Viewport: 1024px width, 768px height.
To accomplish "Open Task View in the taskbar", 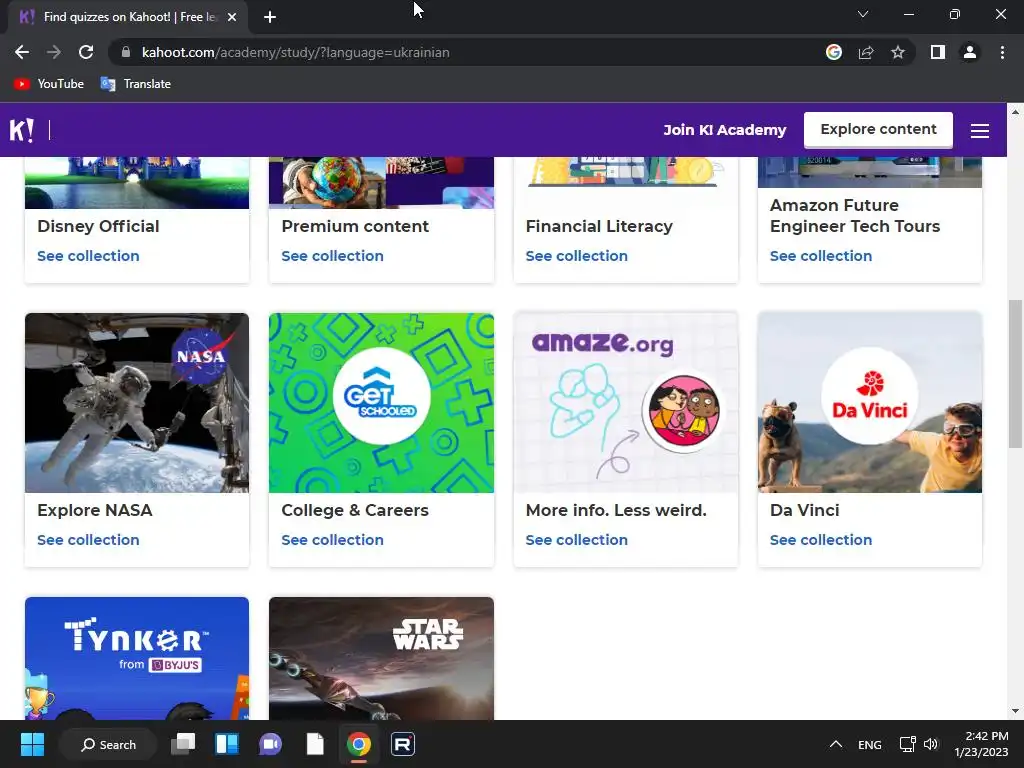I will point(184,744).
